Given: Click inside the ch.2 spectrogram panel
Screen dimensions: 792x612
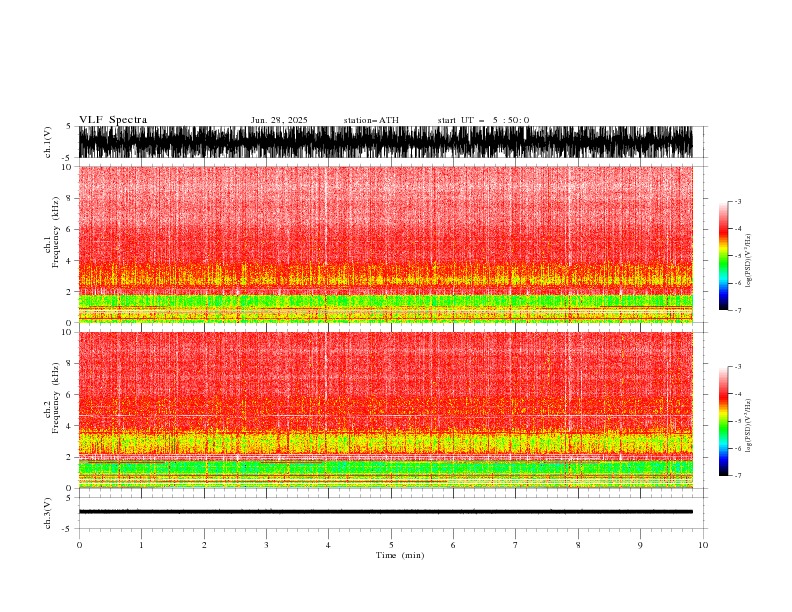Looking at the screenshot, I should (386, 410).
